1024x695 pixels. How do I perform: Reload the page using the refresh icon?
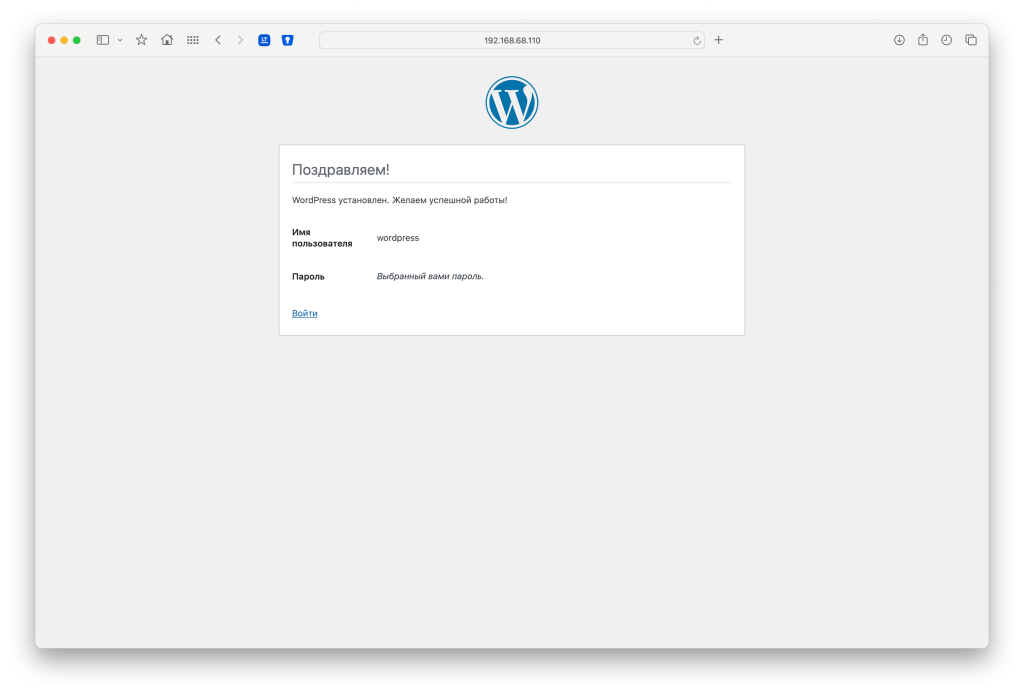coord(697,40)
